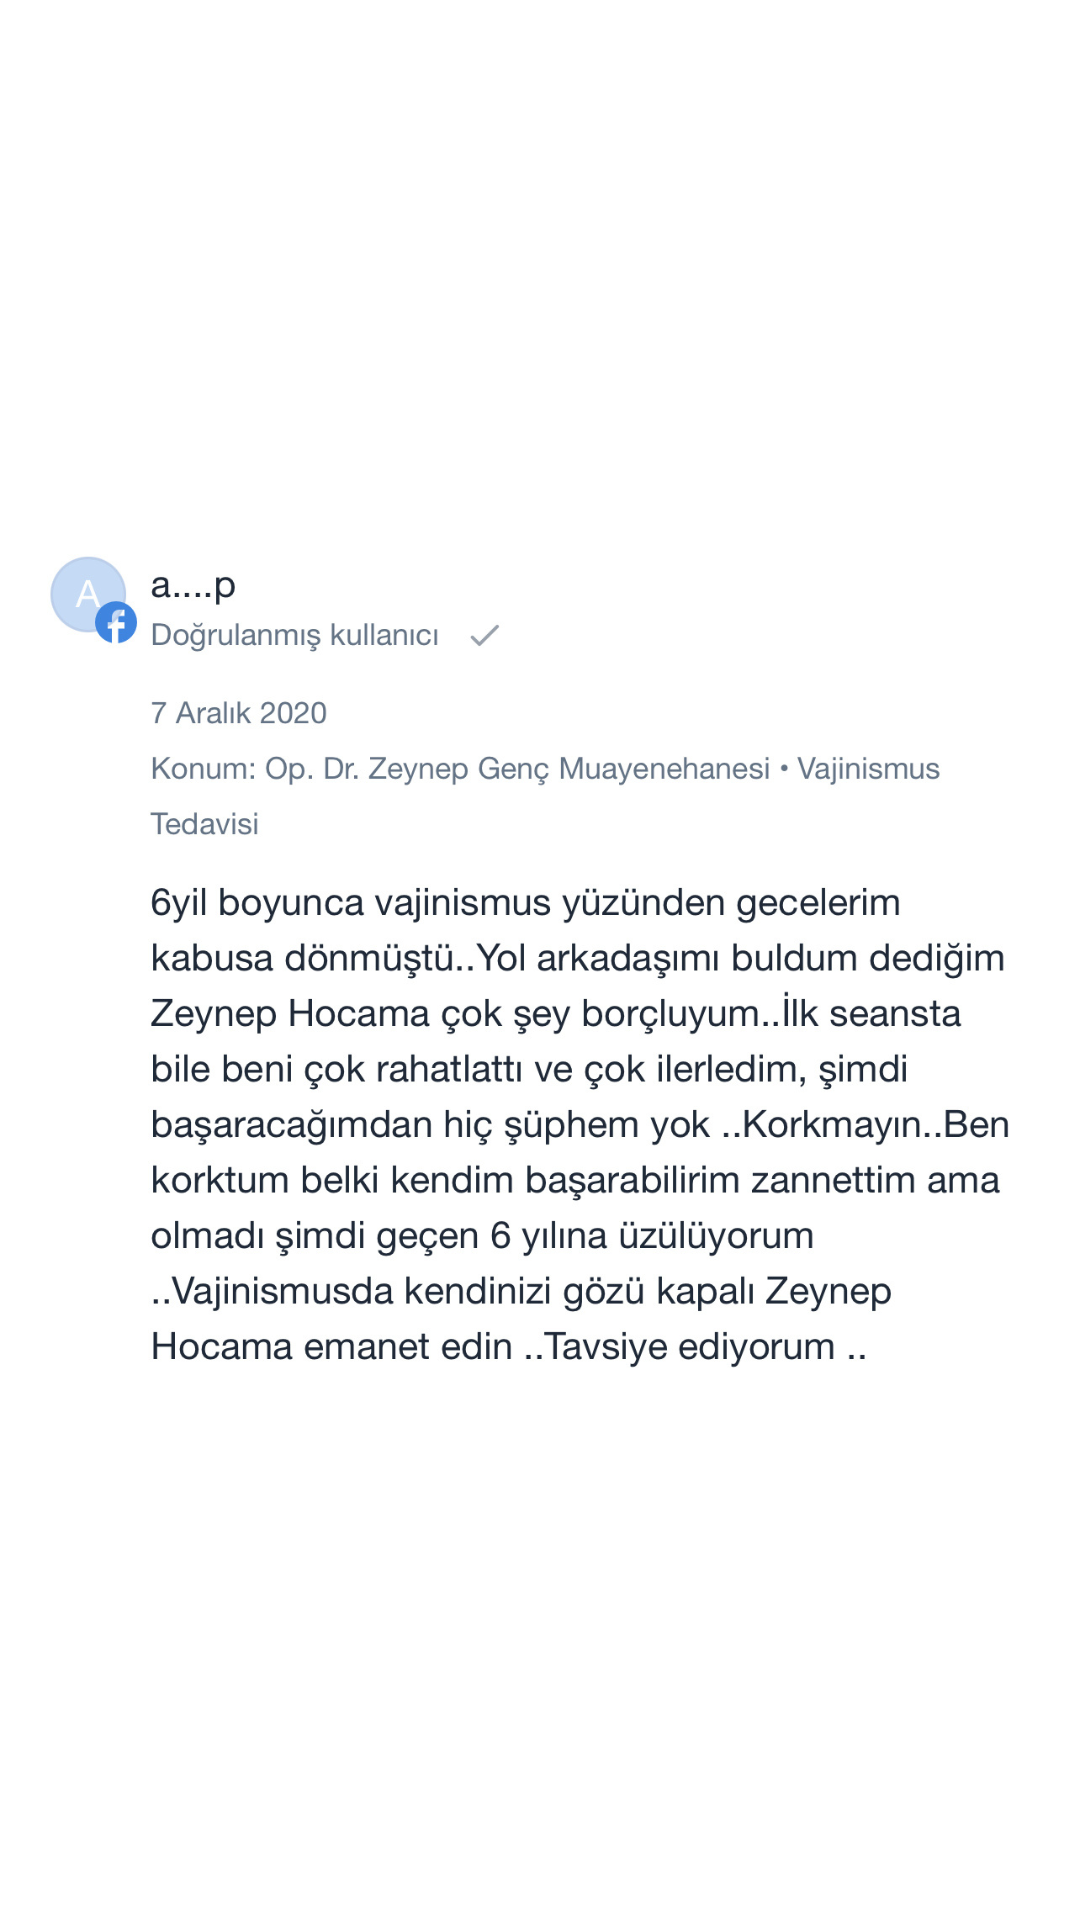This screenshot has width=1080, height=1920.
Task: Click "başaracağımdan hiç şüphem yok" text
Action: pyautogui.click(x=430, y=1125)
